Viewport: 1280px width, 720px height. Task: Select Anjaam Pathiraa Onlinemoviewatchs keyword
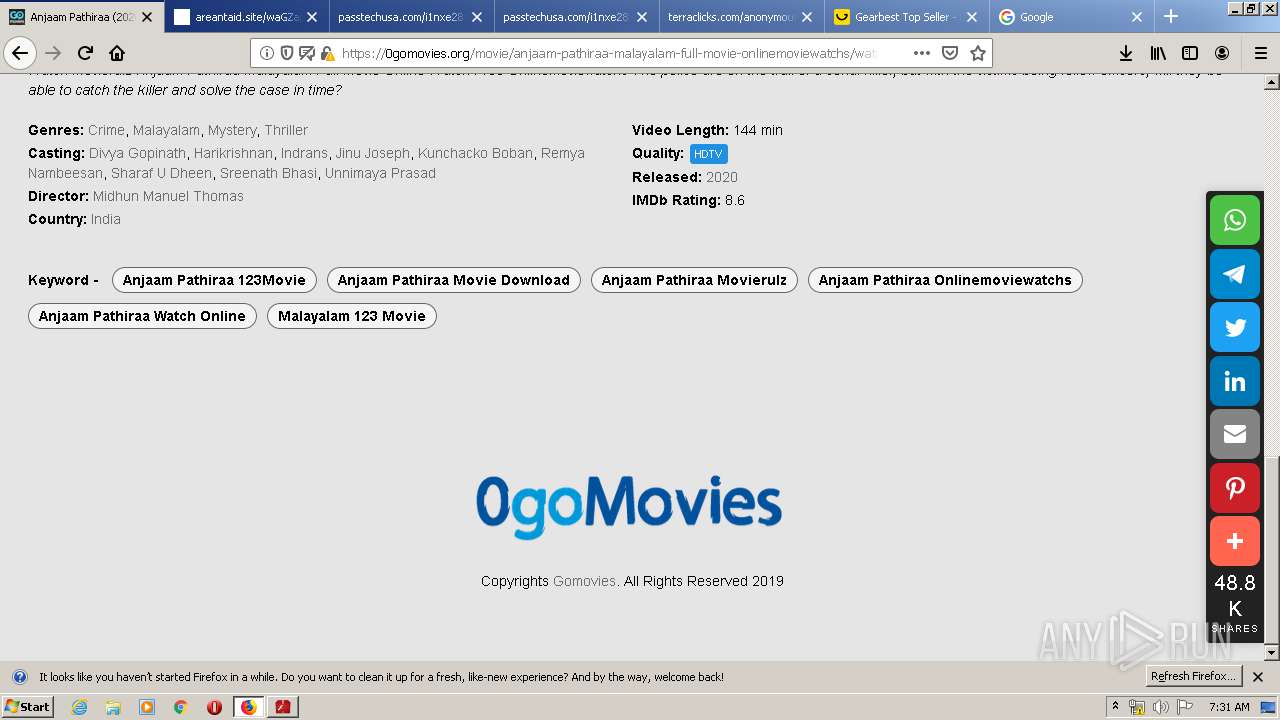click(x=945, y=280)
